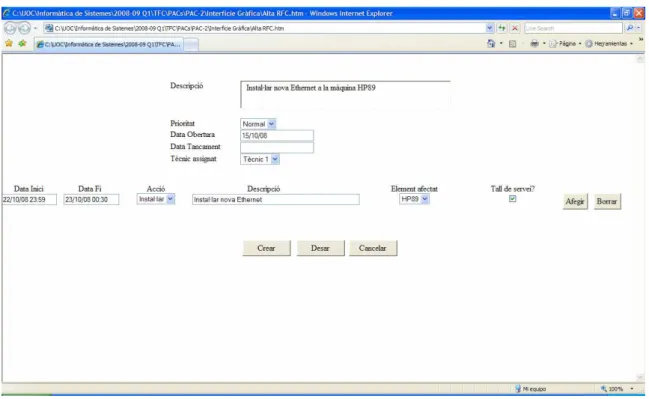Click the red Stop loading icon

514,28
